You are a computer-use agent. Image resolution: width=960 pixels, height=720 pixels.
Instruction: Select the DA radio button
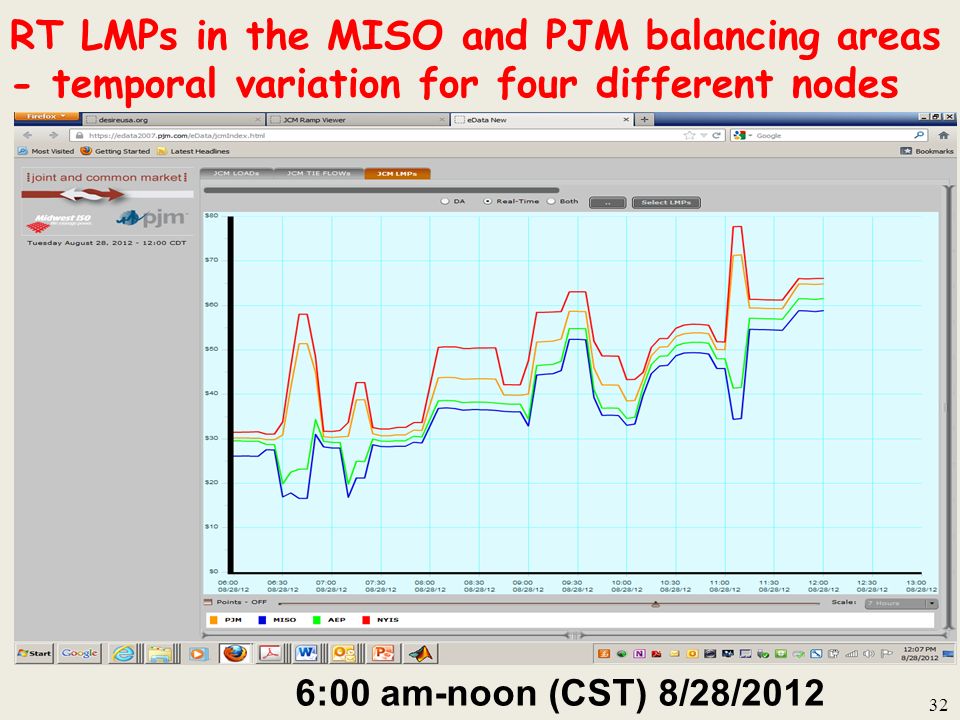coord(445,201)
